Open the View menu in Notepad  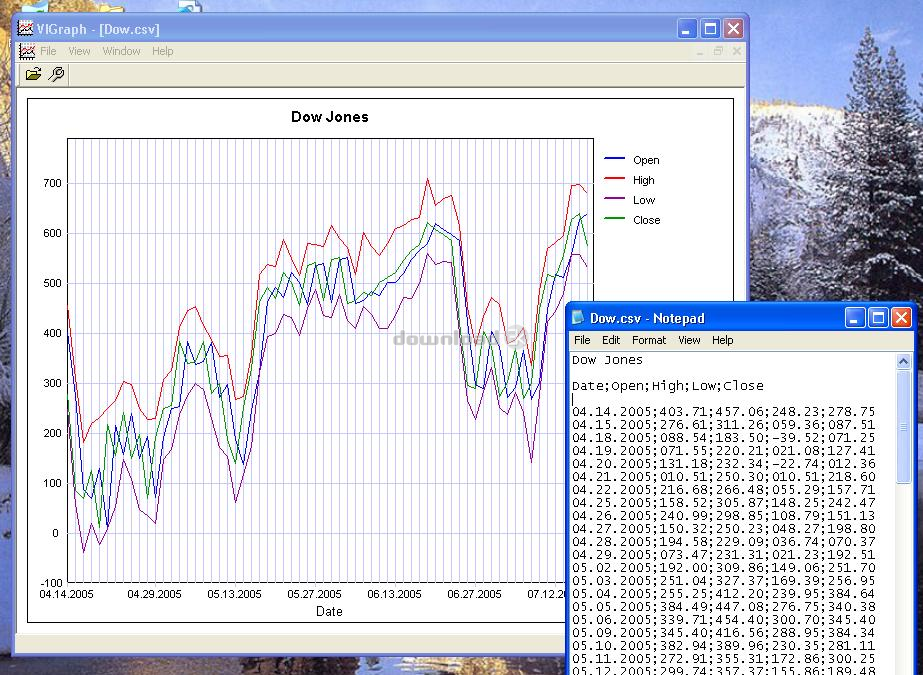689,340
